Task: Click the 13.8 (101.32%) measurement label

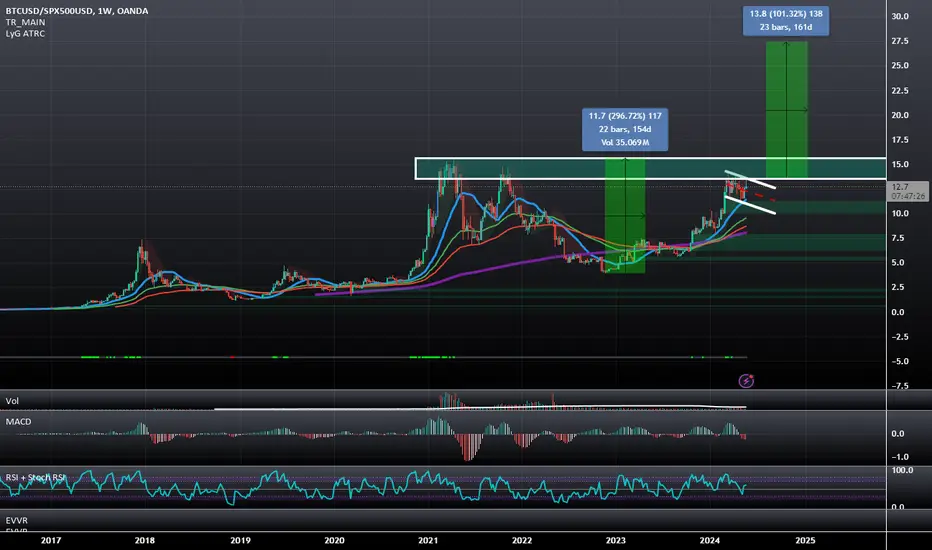Action: coord(786,20)
